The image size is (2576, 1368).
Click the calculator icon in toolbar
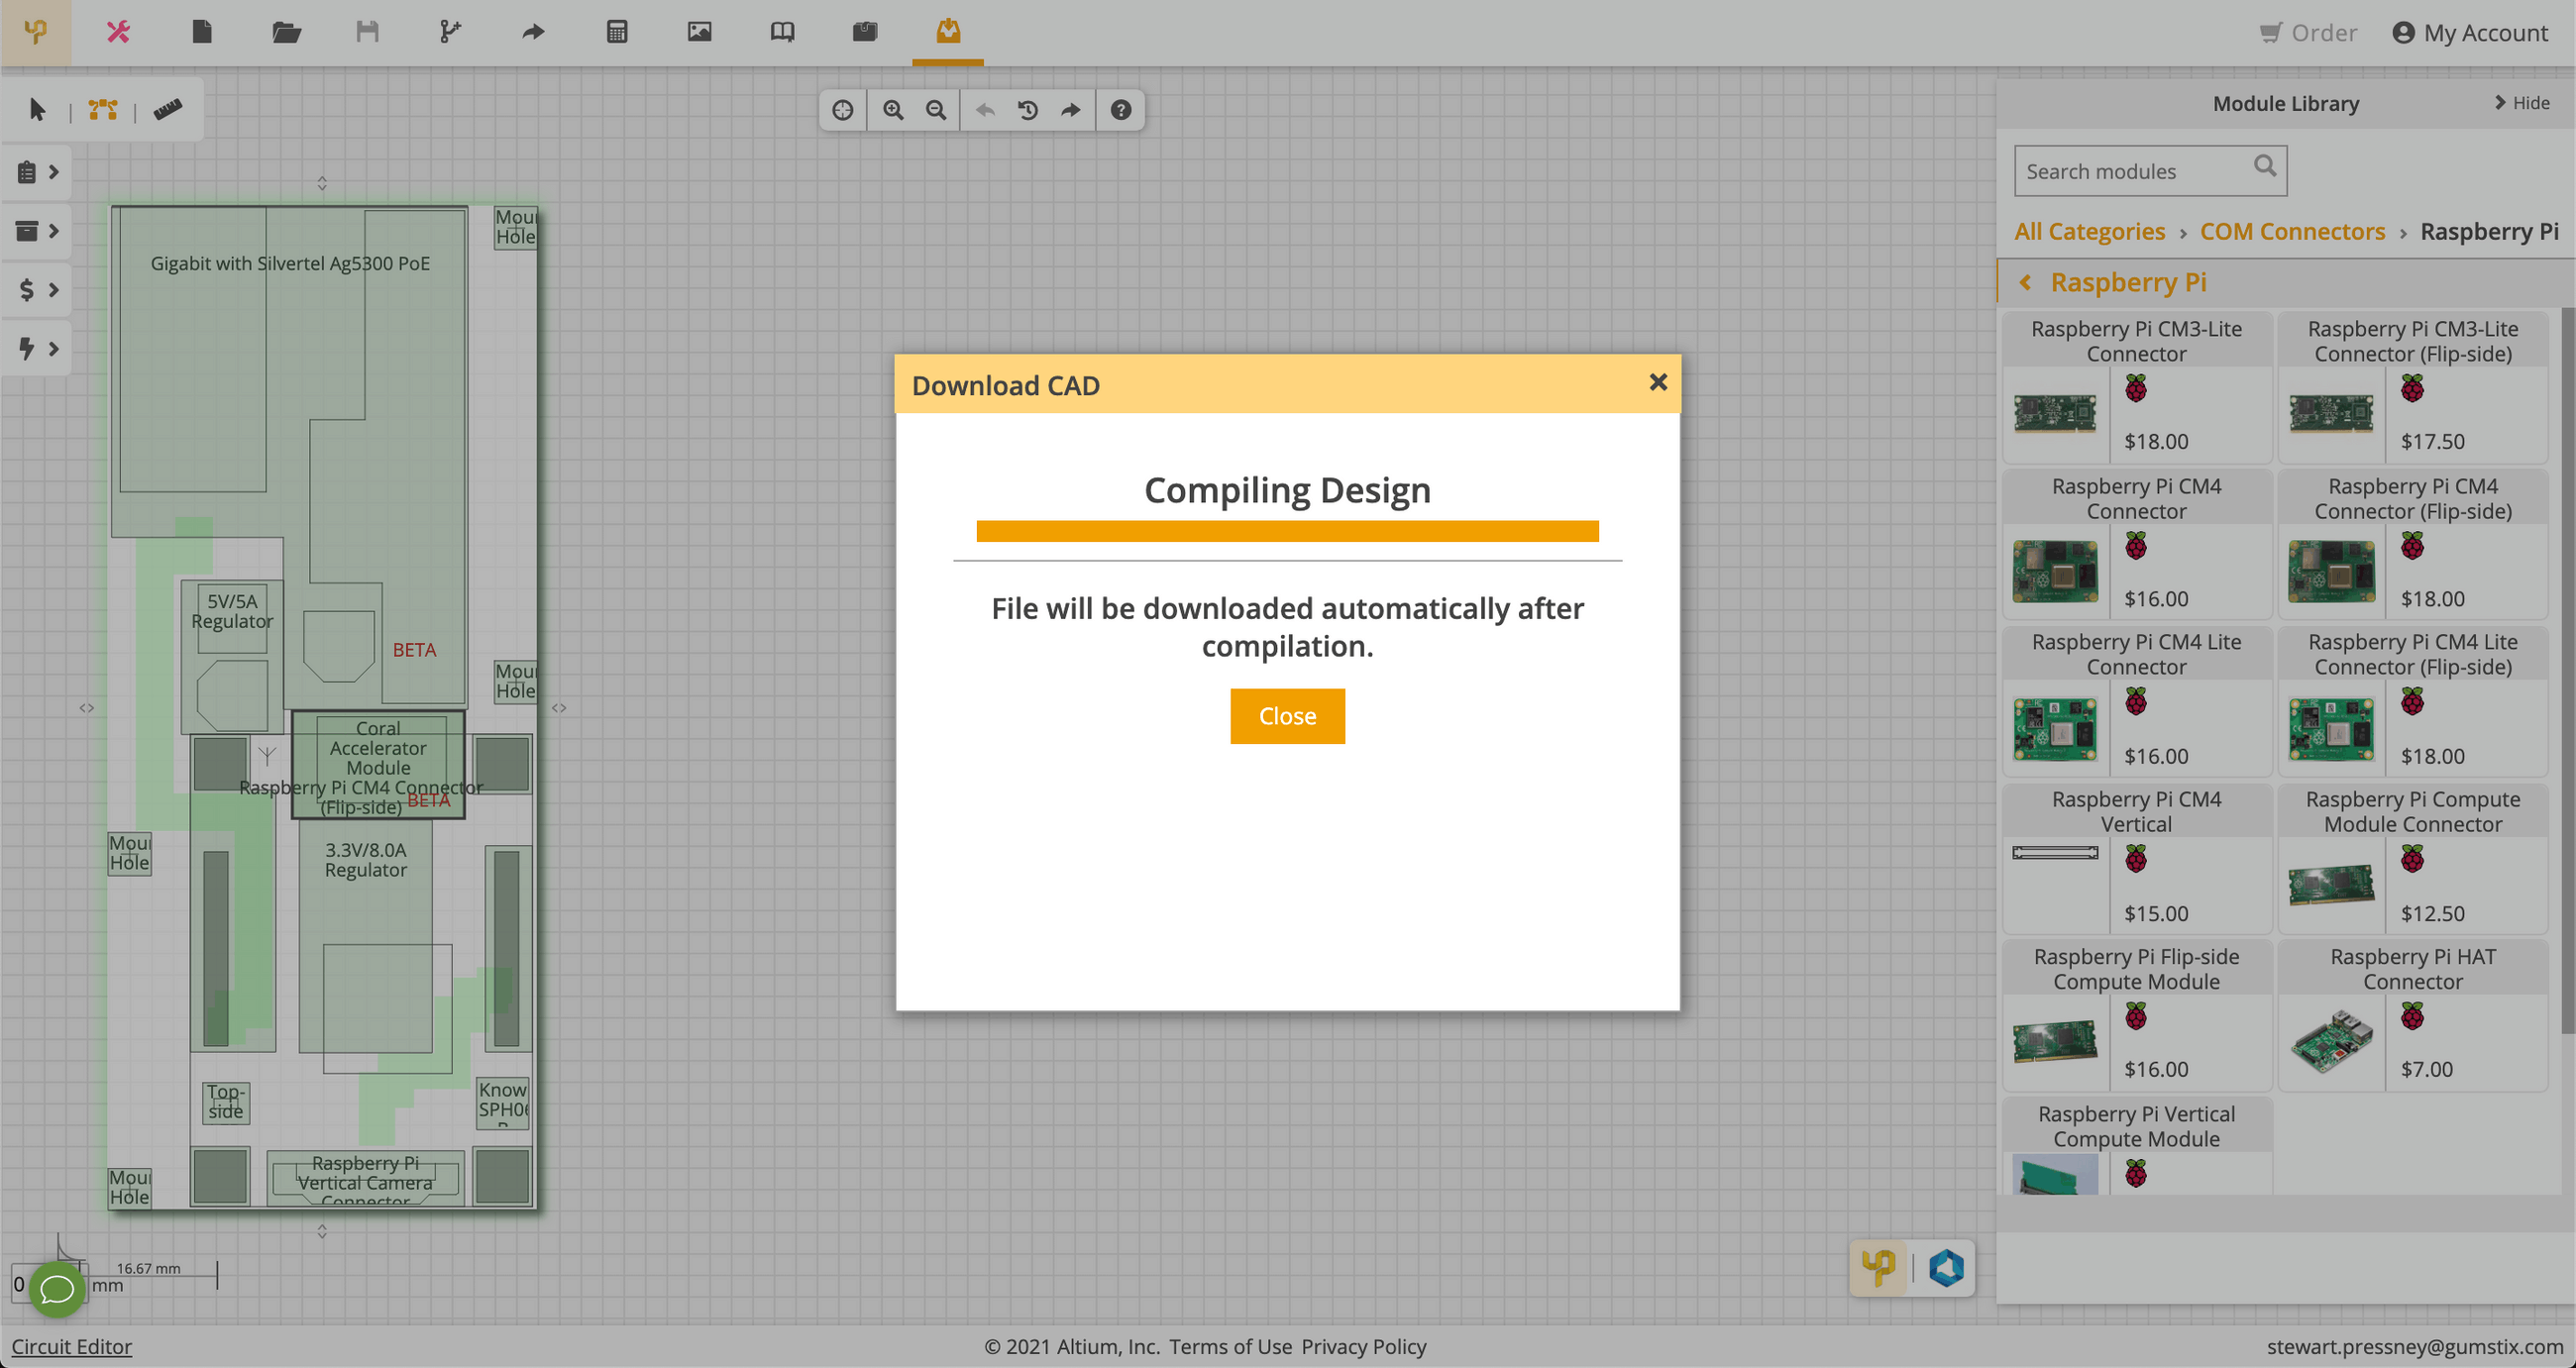[x=617, y=32]
